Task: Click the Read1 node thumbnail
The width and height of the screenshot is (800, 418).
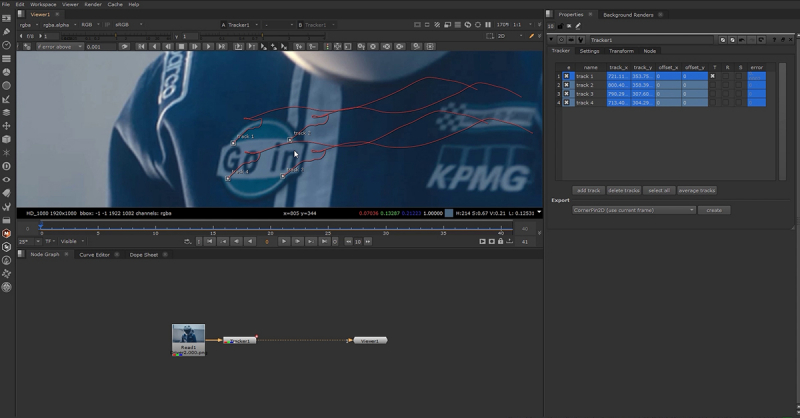Action: (188, 334)
